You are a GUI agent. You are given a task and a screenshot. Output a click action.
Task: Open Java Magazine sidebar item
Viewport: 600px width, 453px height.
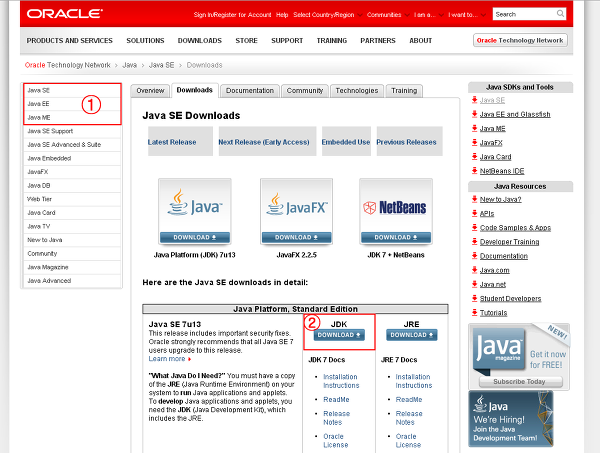pos(72,267)
